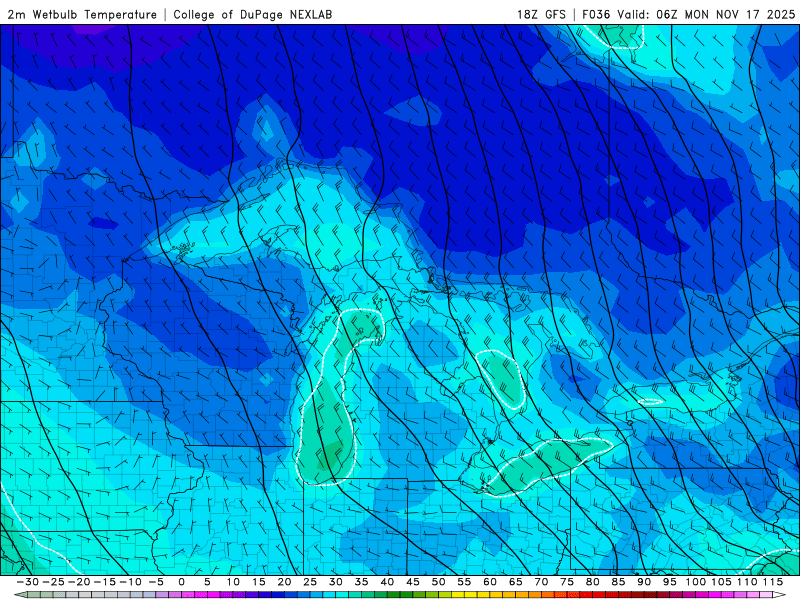The width and height of the screenshot is (800, 600).
Task: Click the "18Z GFS" model run label
Action: 541,15
